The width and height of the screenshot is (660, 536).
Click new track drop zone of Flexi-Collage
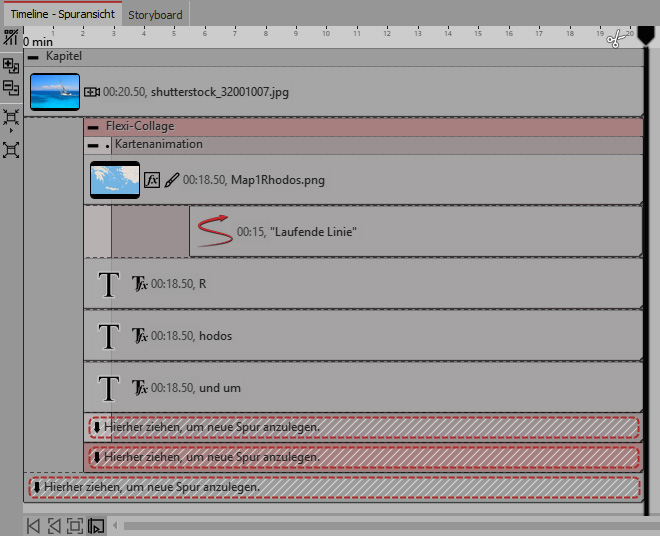click(364, 457)
